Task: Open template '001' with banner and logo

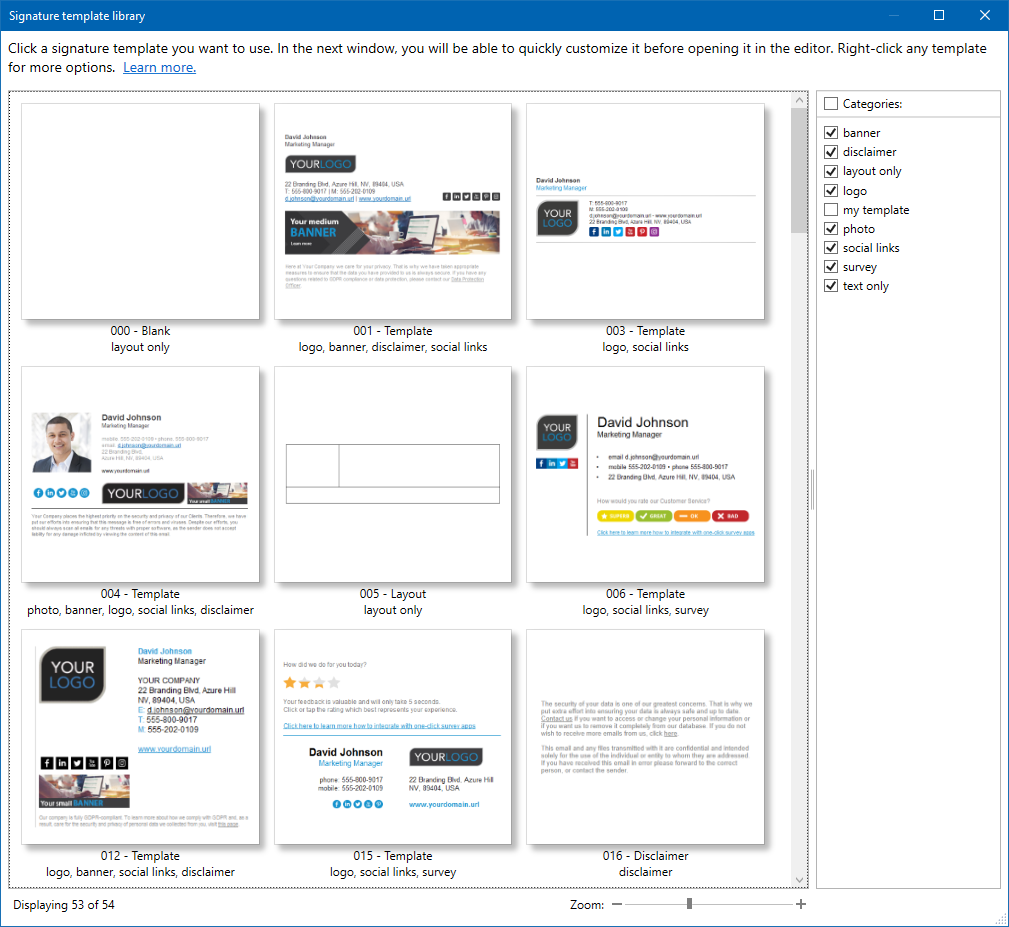Action: coord(392,210)
